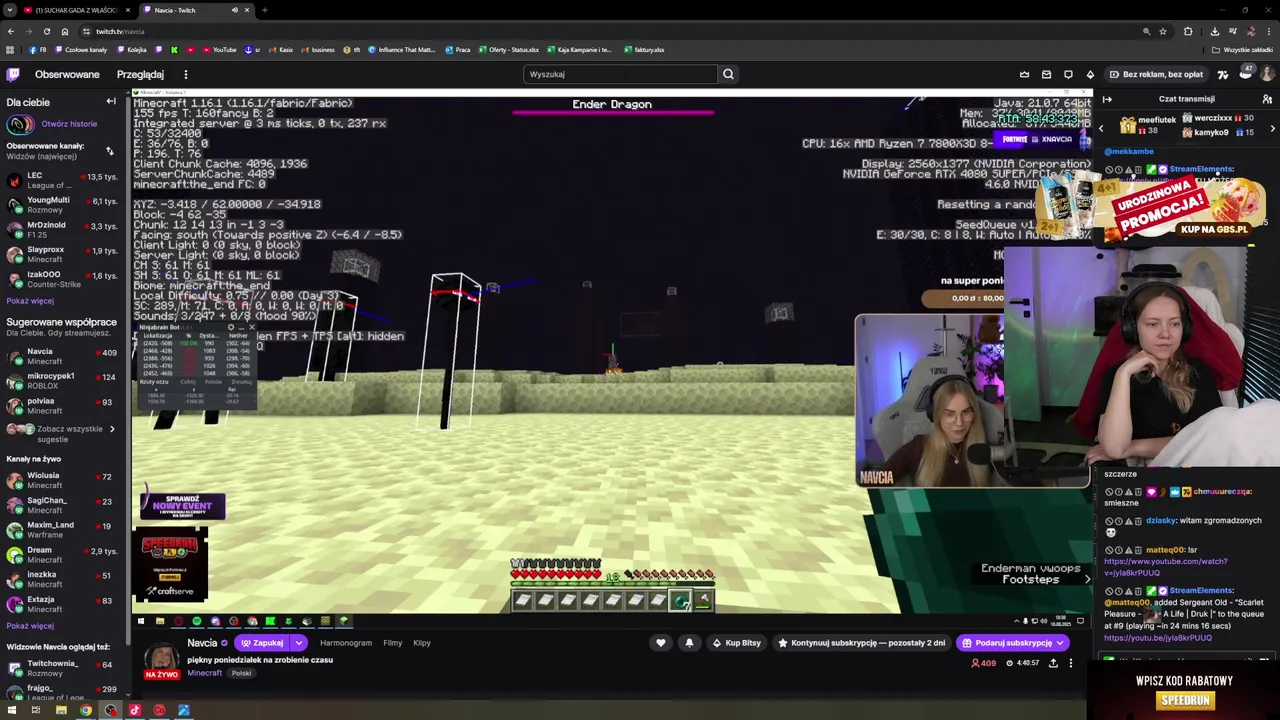Expand Pokaż więcej under followed channels
The image size is (1280, 720).
pyautogui.click(x=30, y=301)
